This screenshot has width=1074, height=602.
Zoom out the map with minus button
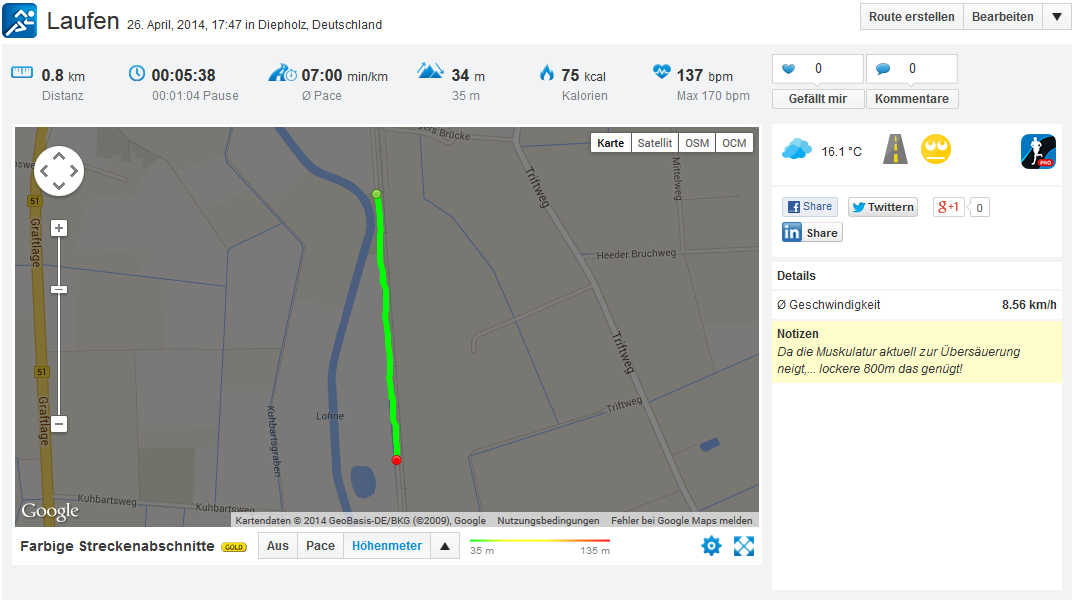pyautogui.click(x=59, y=424)
